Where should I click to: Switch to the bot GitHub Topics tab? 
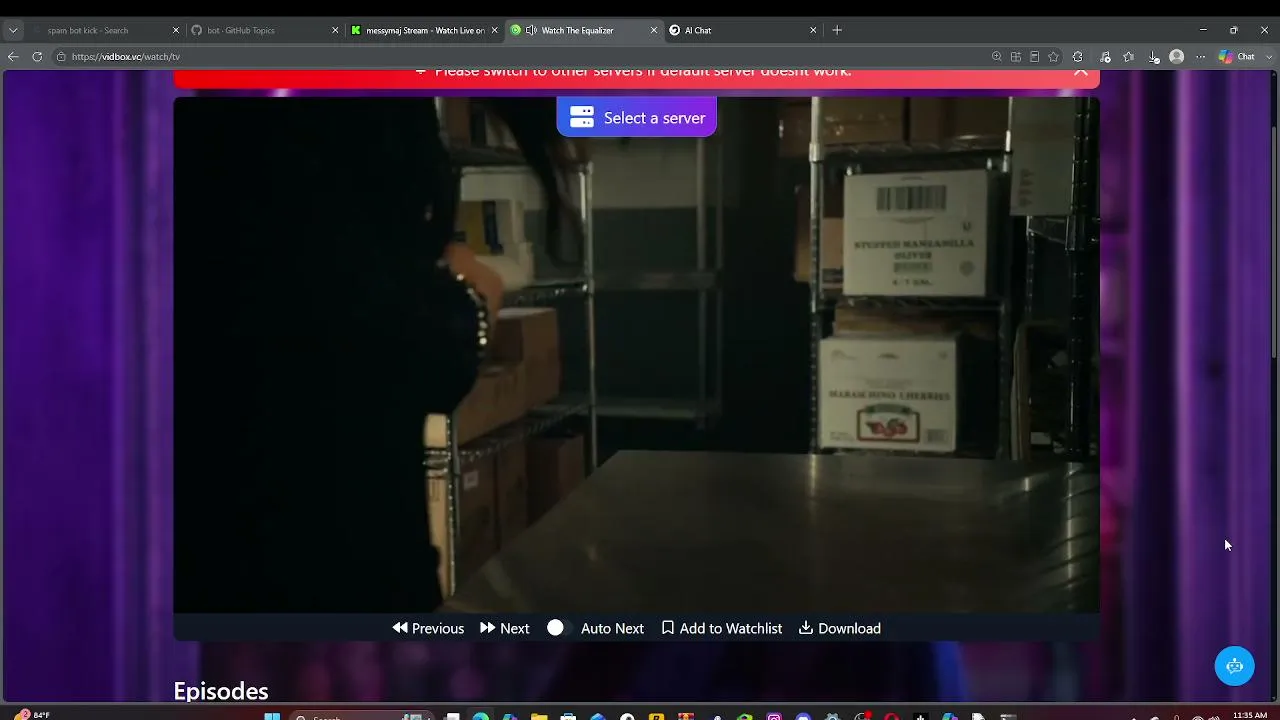pyautogui.click(x=265, y=30)
